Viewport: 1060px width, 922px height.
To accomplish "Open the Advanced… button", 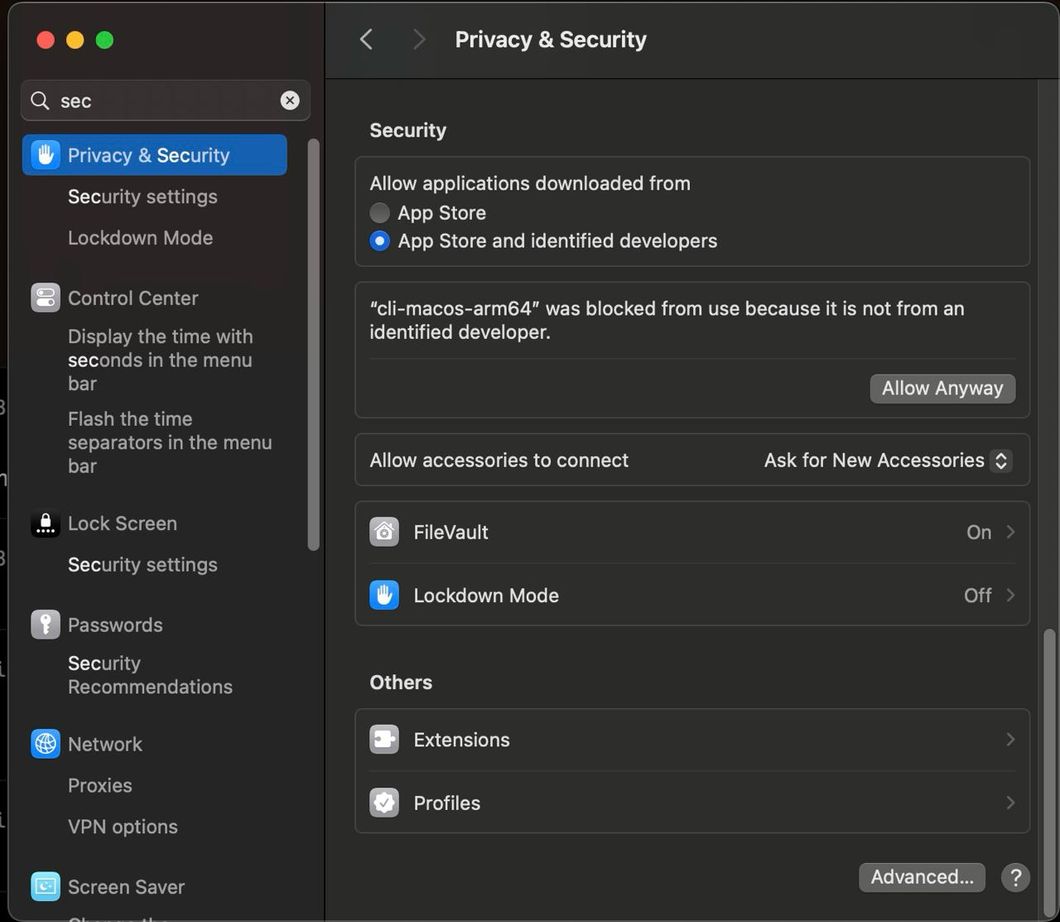I will click(921, 877).
